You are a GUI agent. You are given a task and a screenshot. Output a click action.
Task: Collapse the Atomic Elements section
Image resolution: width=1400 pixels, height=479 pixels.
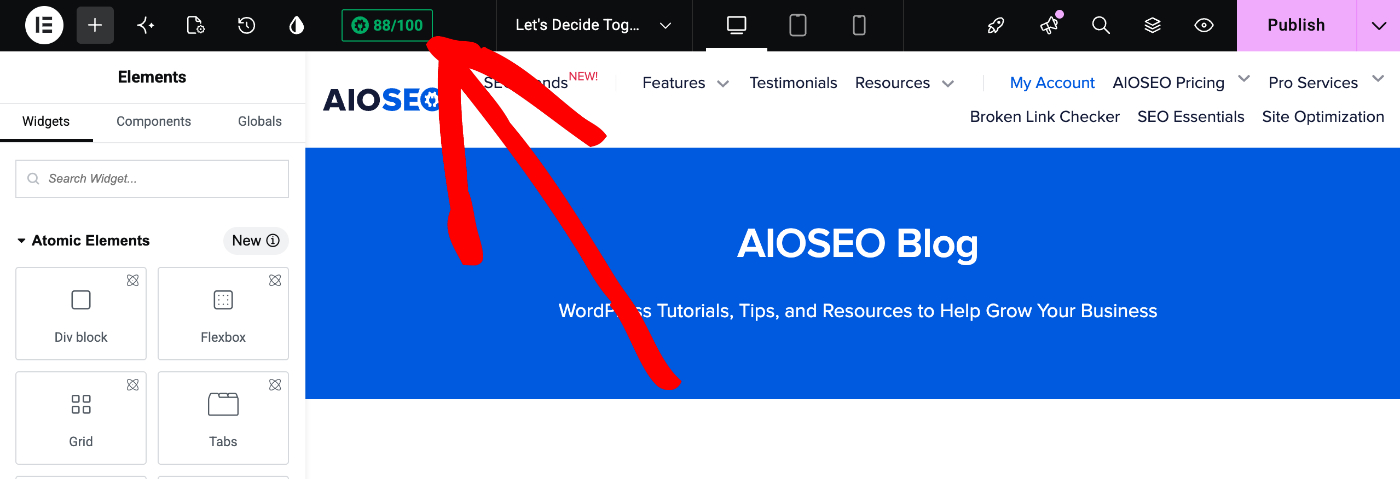83,241
